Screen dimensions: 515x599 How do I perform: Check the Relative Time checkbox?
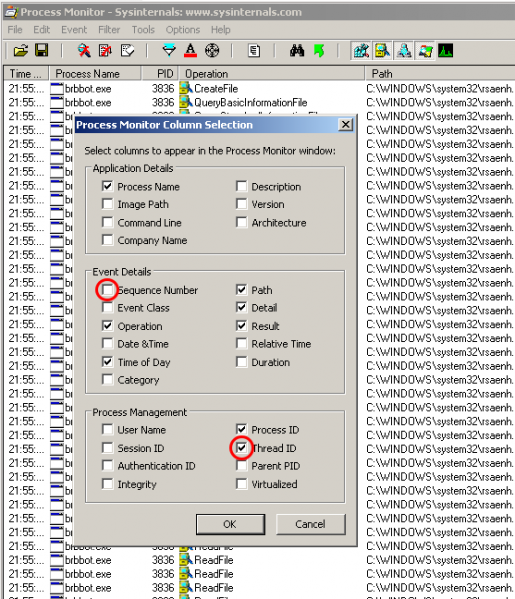coord(241,343)
